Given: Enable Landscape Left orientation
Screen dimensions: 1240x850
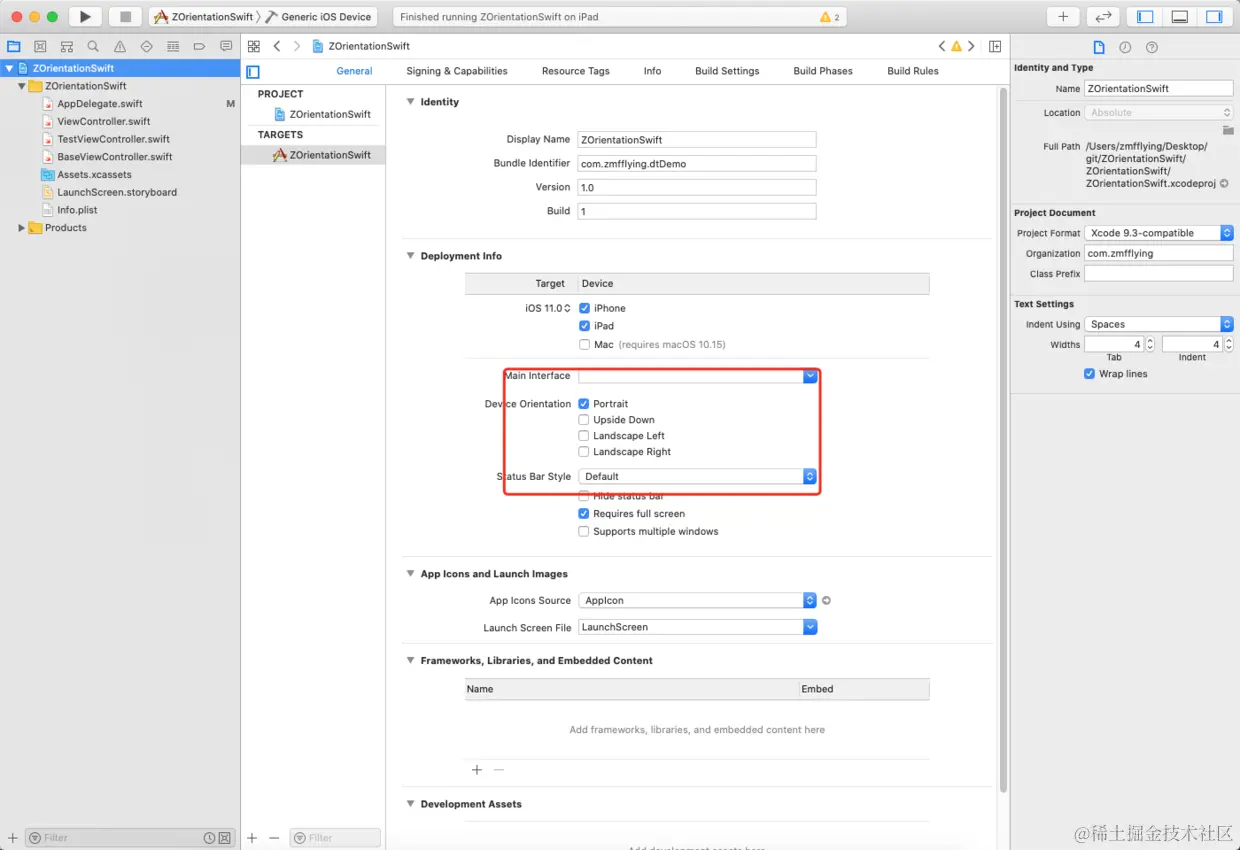Looking at the screenshot, I should (x=584, y=436).
